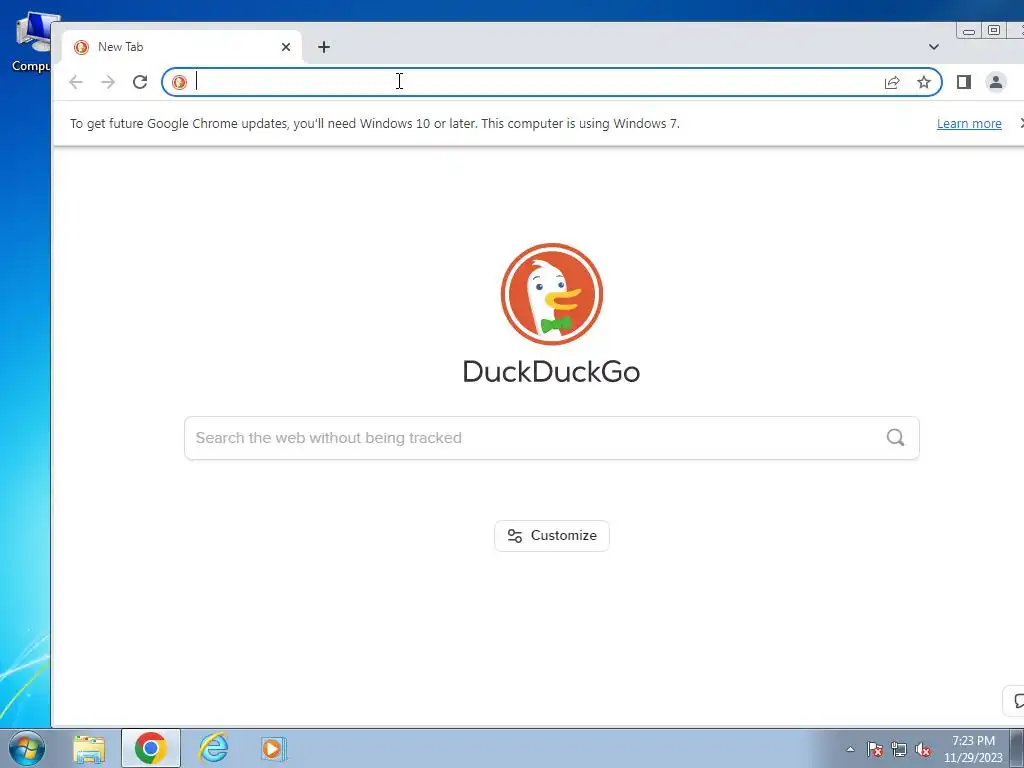Click the DuckDuckGo site icon in address bar
The image size is (1024, 768).
tap(179, 82)
